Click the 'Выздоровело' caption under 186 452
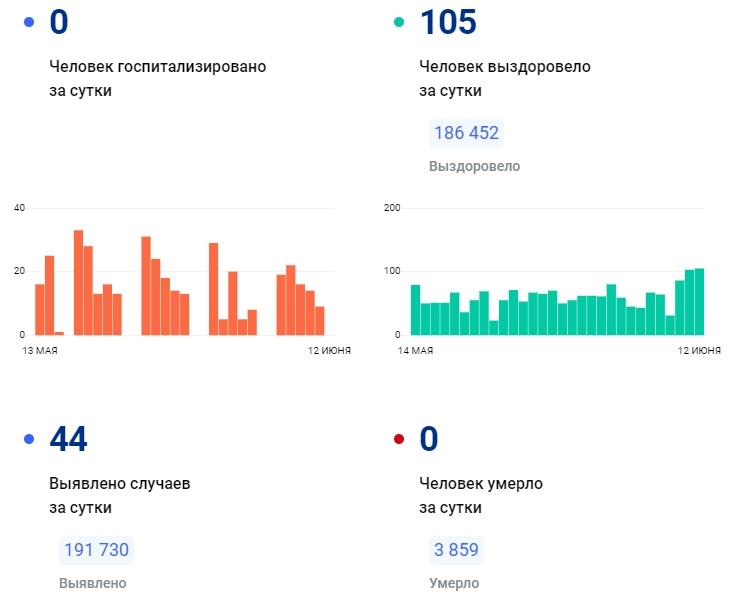The height and width of the screenshot is (594, 748). (x=474, y=166)
